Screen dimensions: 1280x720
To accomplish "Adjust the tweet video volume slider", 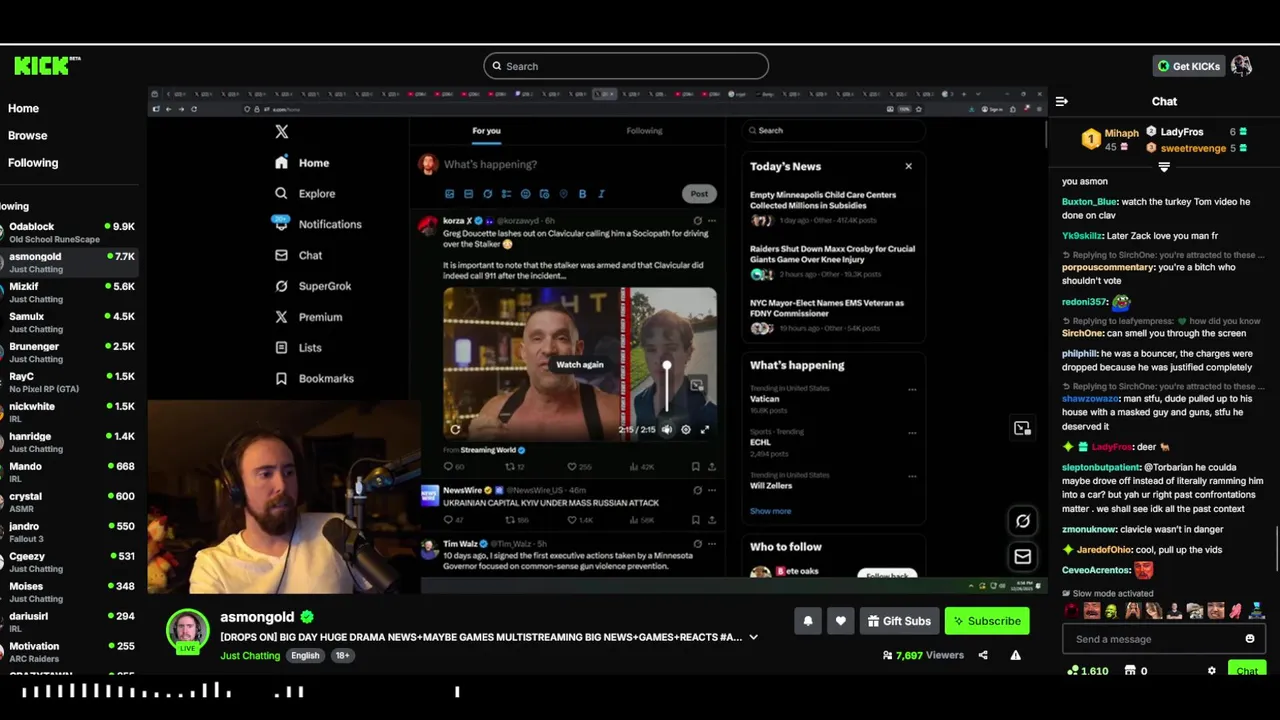I will (667, 386).
